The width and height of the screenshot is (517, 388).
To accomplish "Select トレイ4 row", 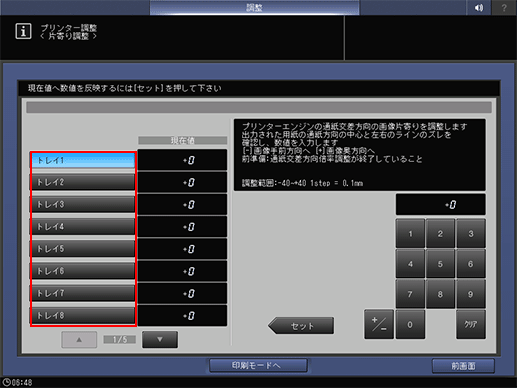I will pyautogui.click(x=83, y=227).
